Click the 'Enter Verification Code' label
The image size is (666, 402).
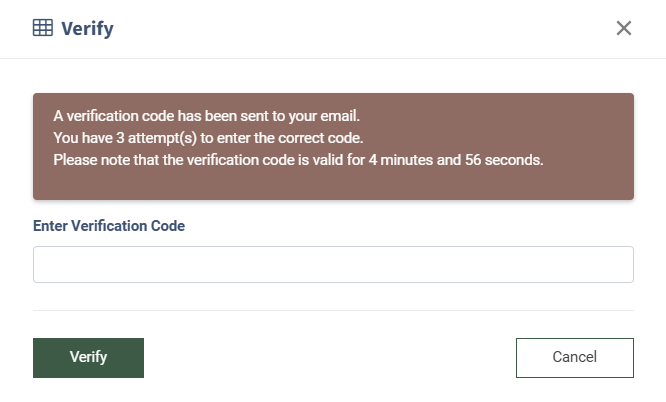tap(109, 226)
